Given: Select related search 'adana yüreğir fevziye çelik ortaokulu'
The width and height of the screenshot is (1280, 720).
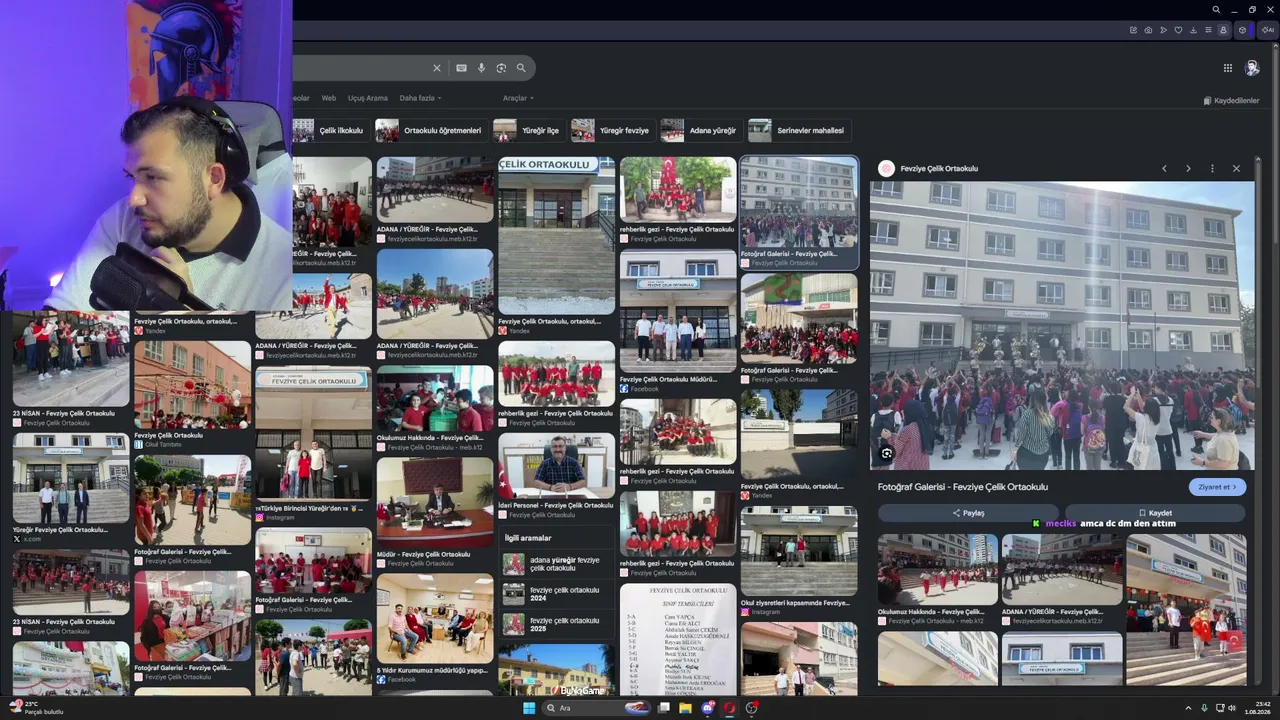Looking at the screenshot, I should [557, 564].
